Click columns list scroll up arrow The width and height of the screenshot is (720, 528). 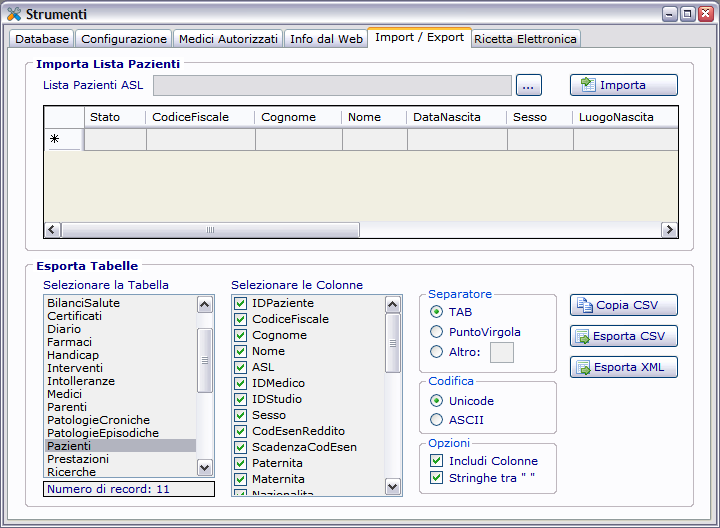point(393,304)
